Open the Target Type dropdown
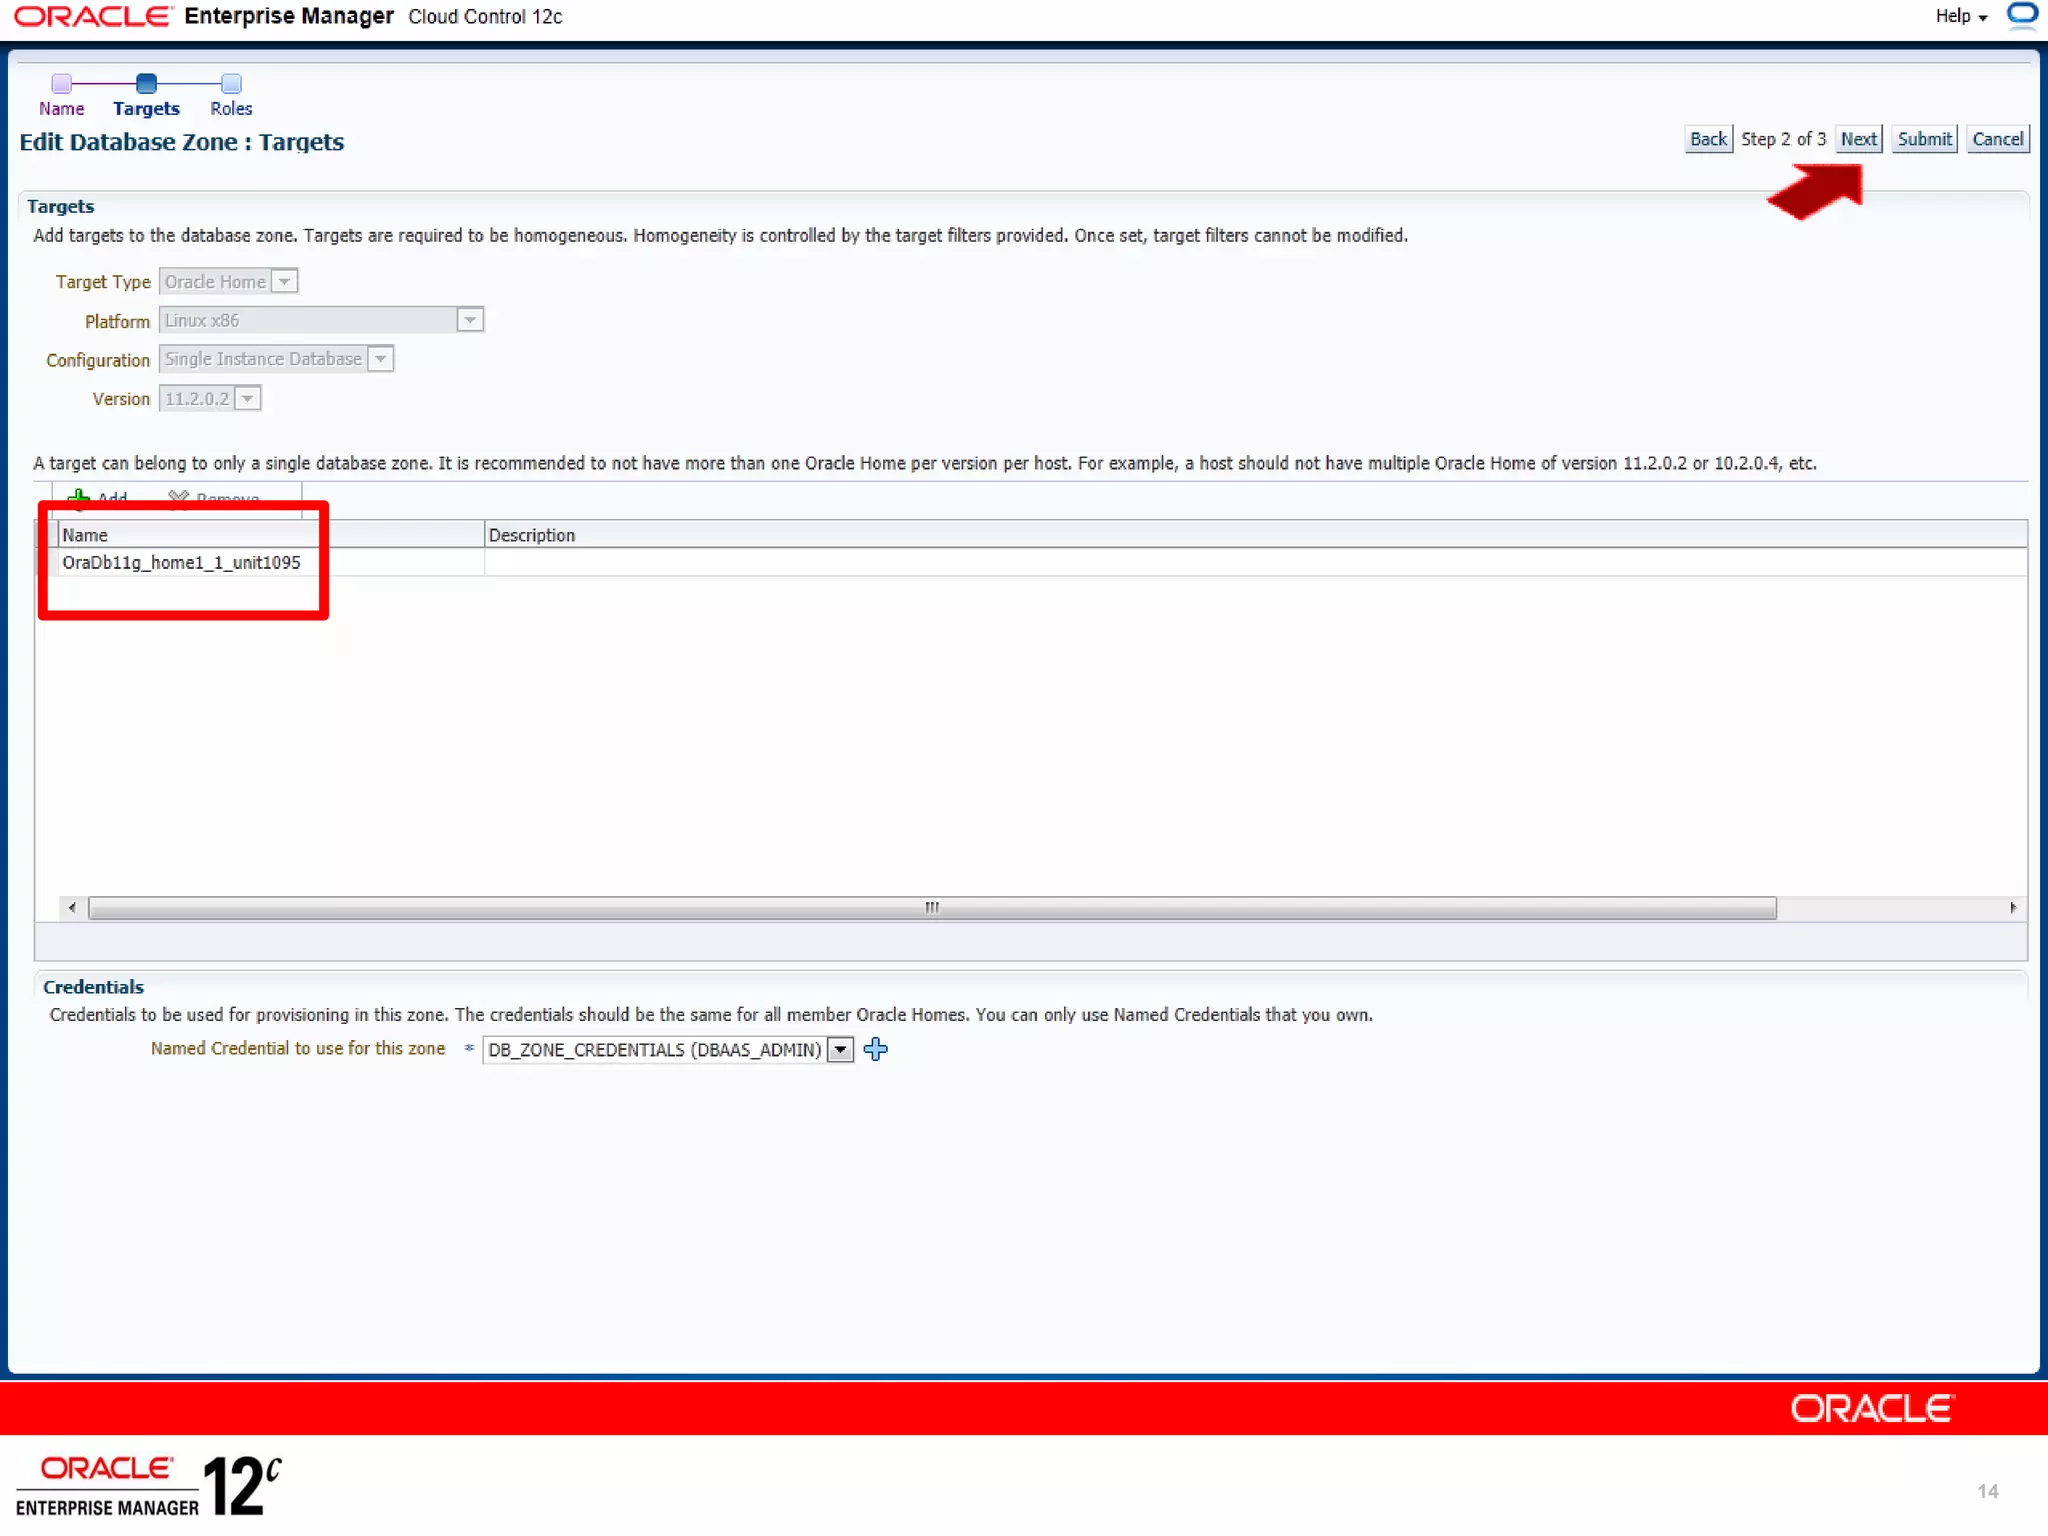 click(x=285, y=282)
